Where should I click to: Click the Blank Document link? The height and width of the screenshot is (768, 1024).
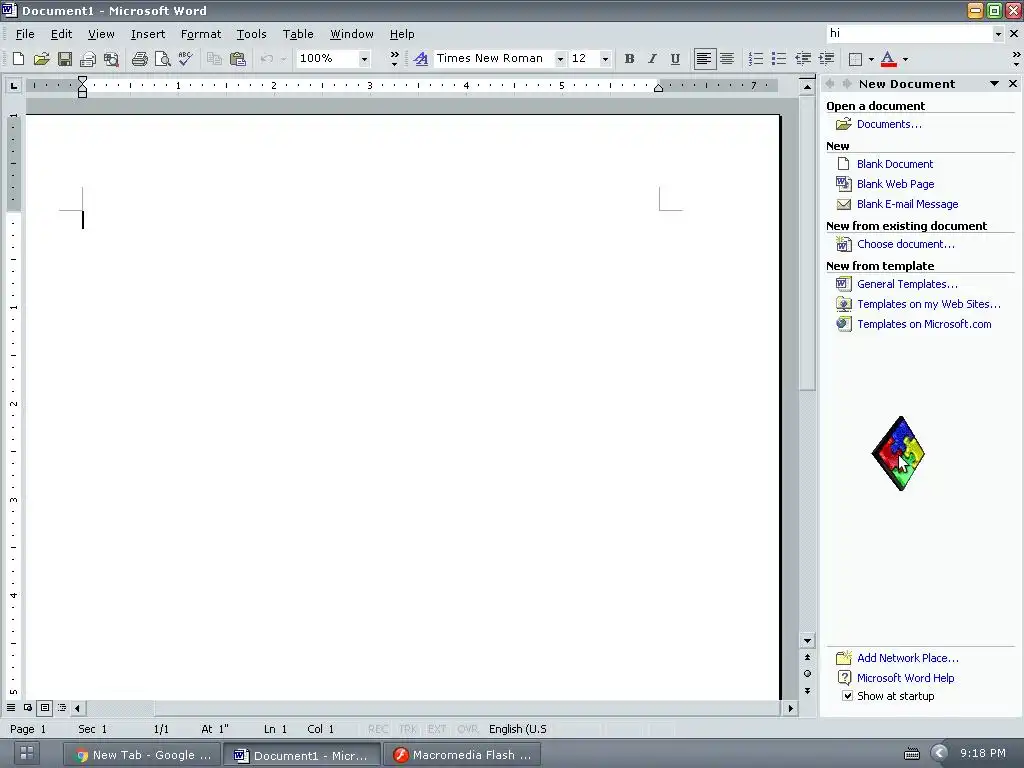pyautogui.click(x=895, y=164)
